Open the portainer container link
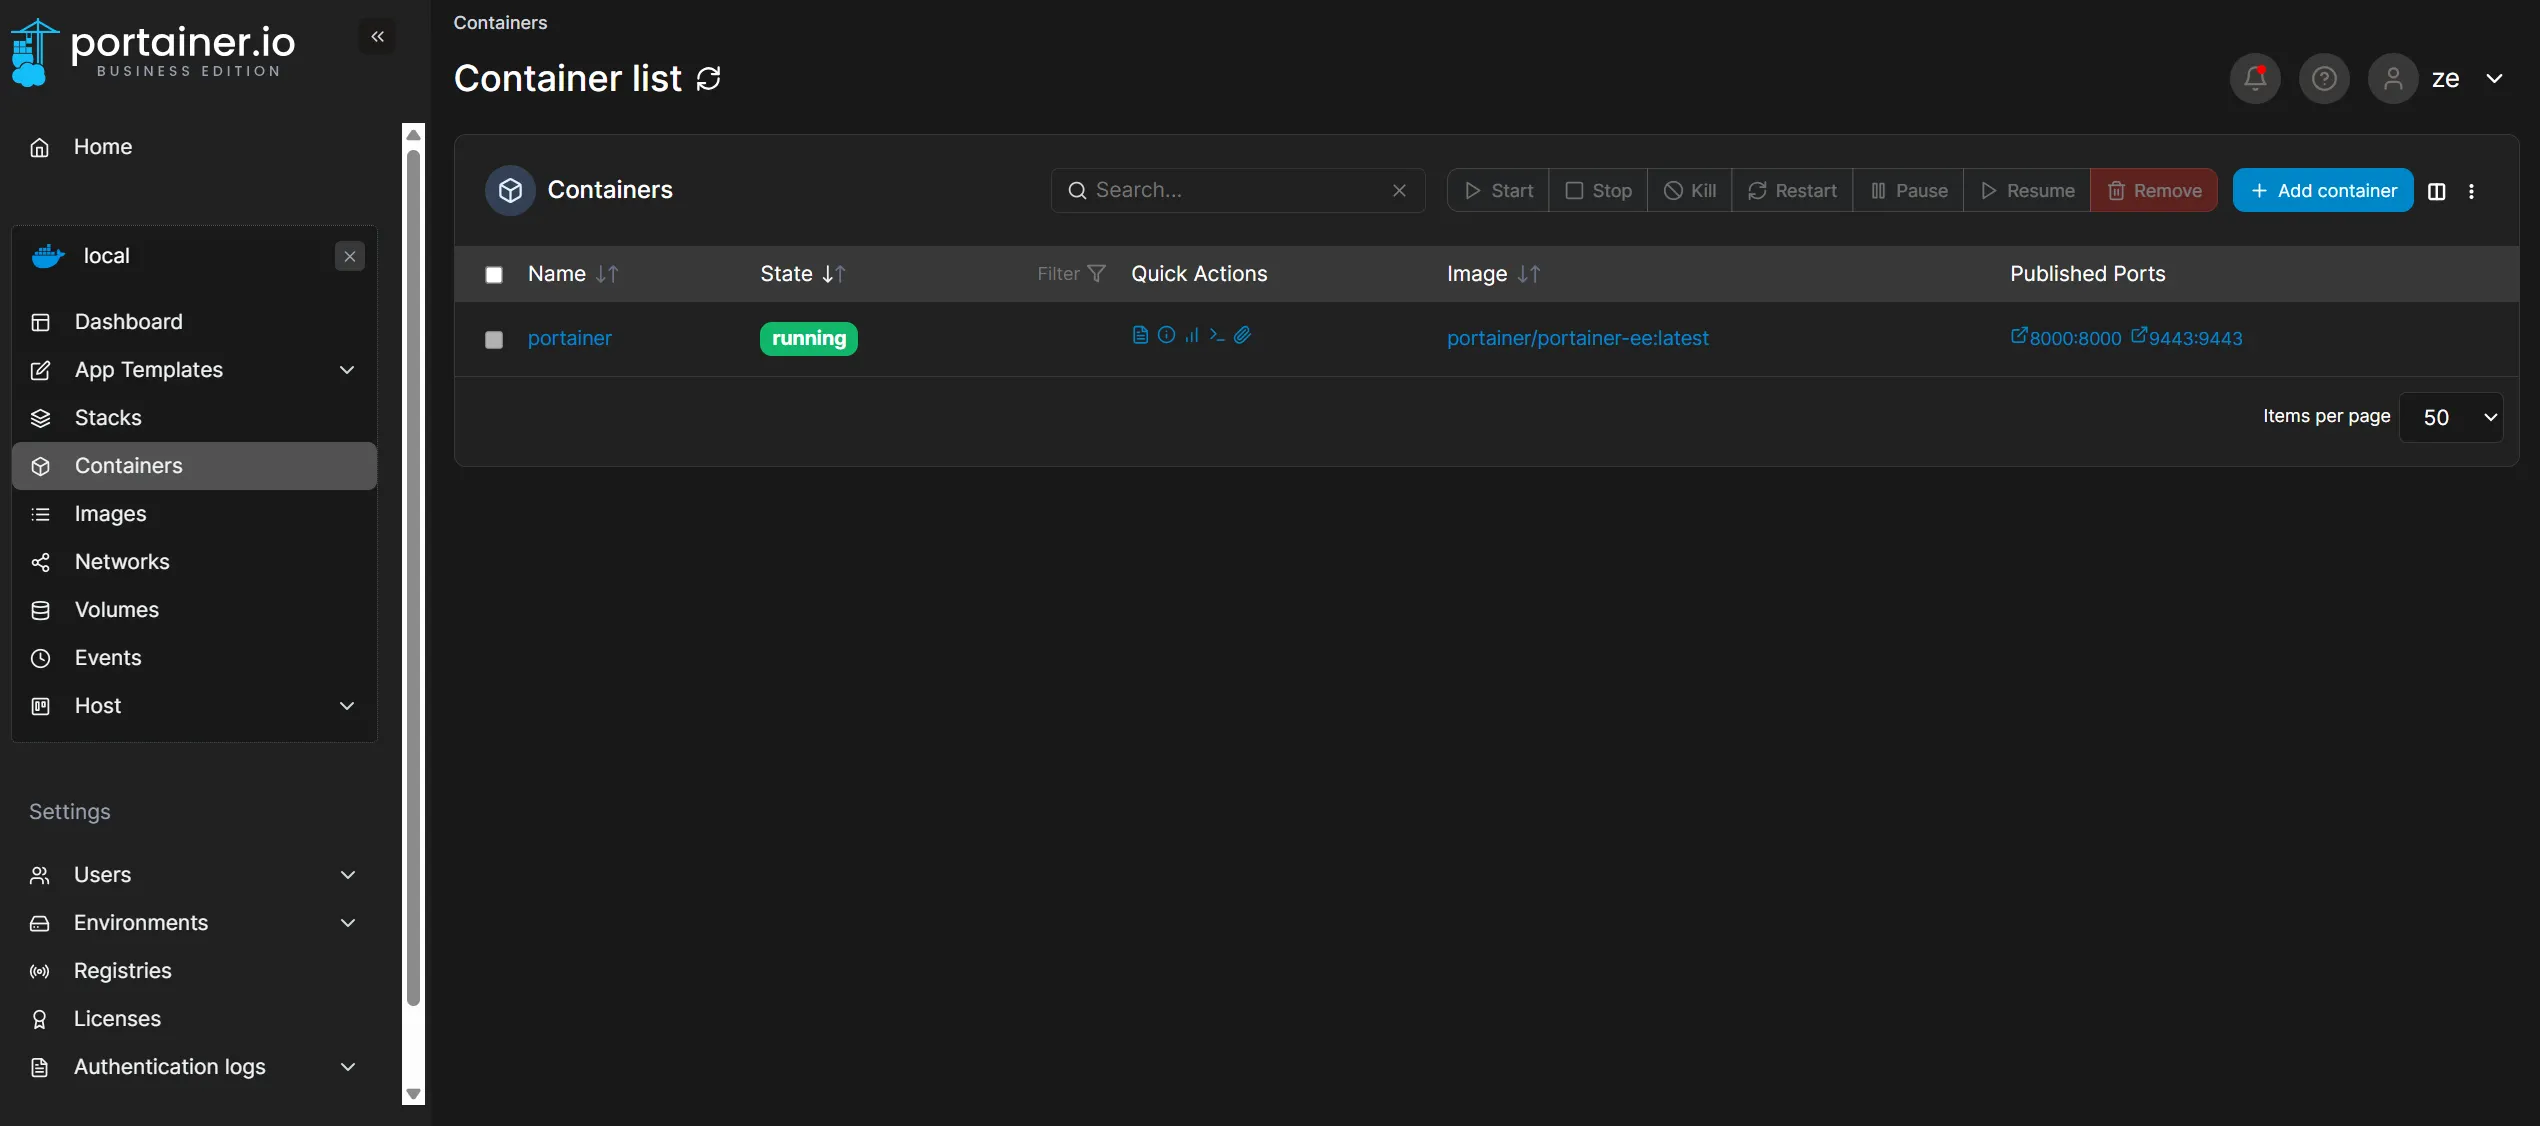This screenshot has height=1126, width=2540. coord(570,339)
